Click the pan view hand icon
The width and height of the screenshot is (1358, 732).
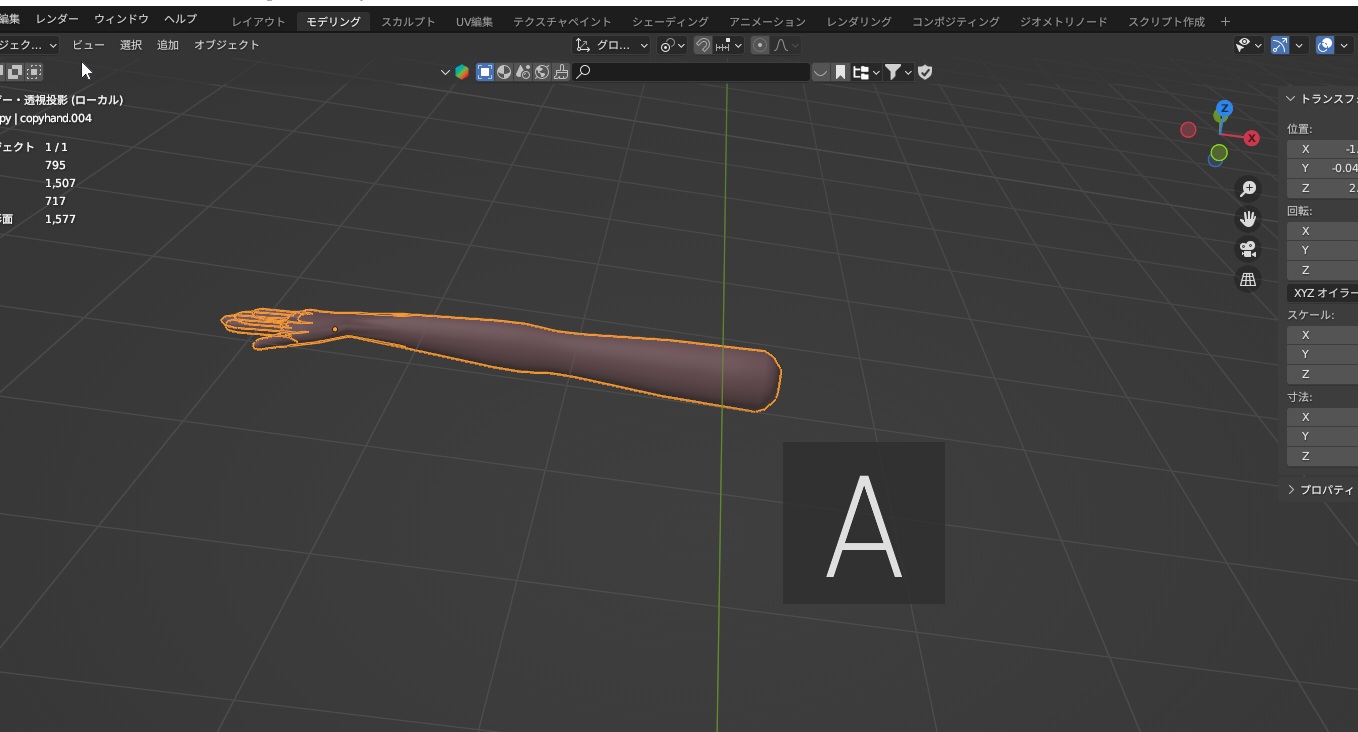[1247, 219]
